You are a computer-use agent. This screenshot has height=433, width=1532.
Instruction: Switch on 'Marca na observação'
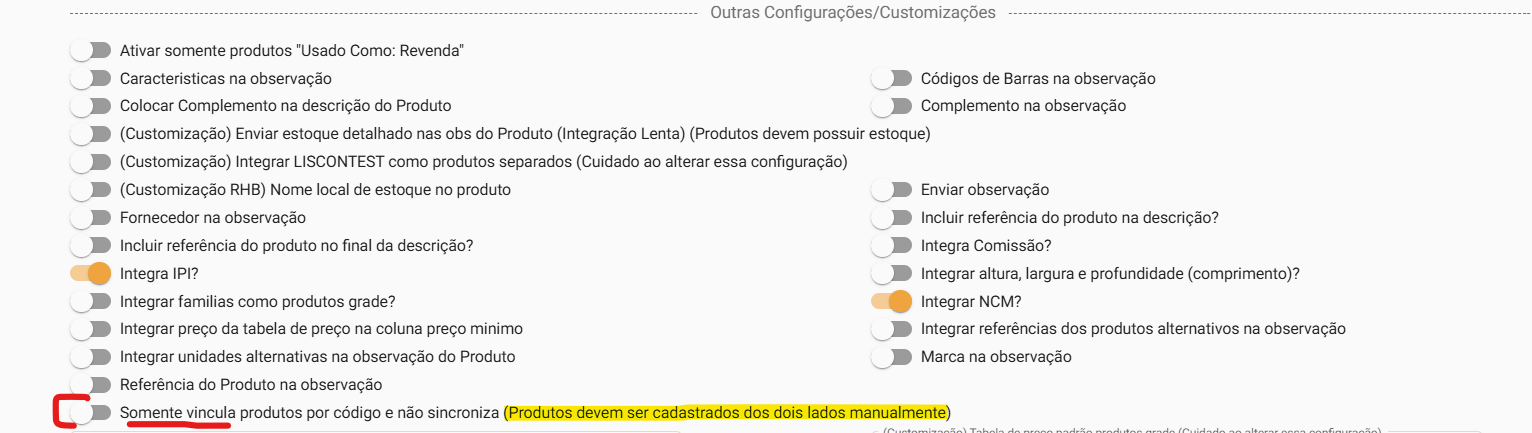click(892, 357)
